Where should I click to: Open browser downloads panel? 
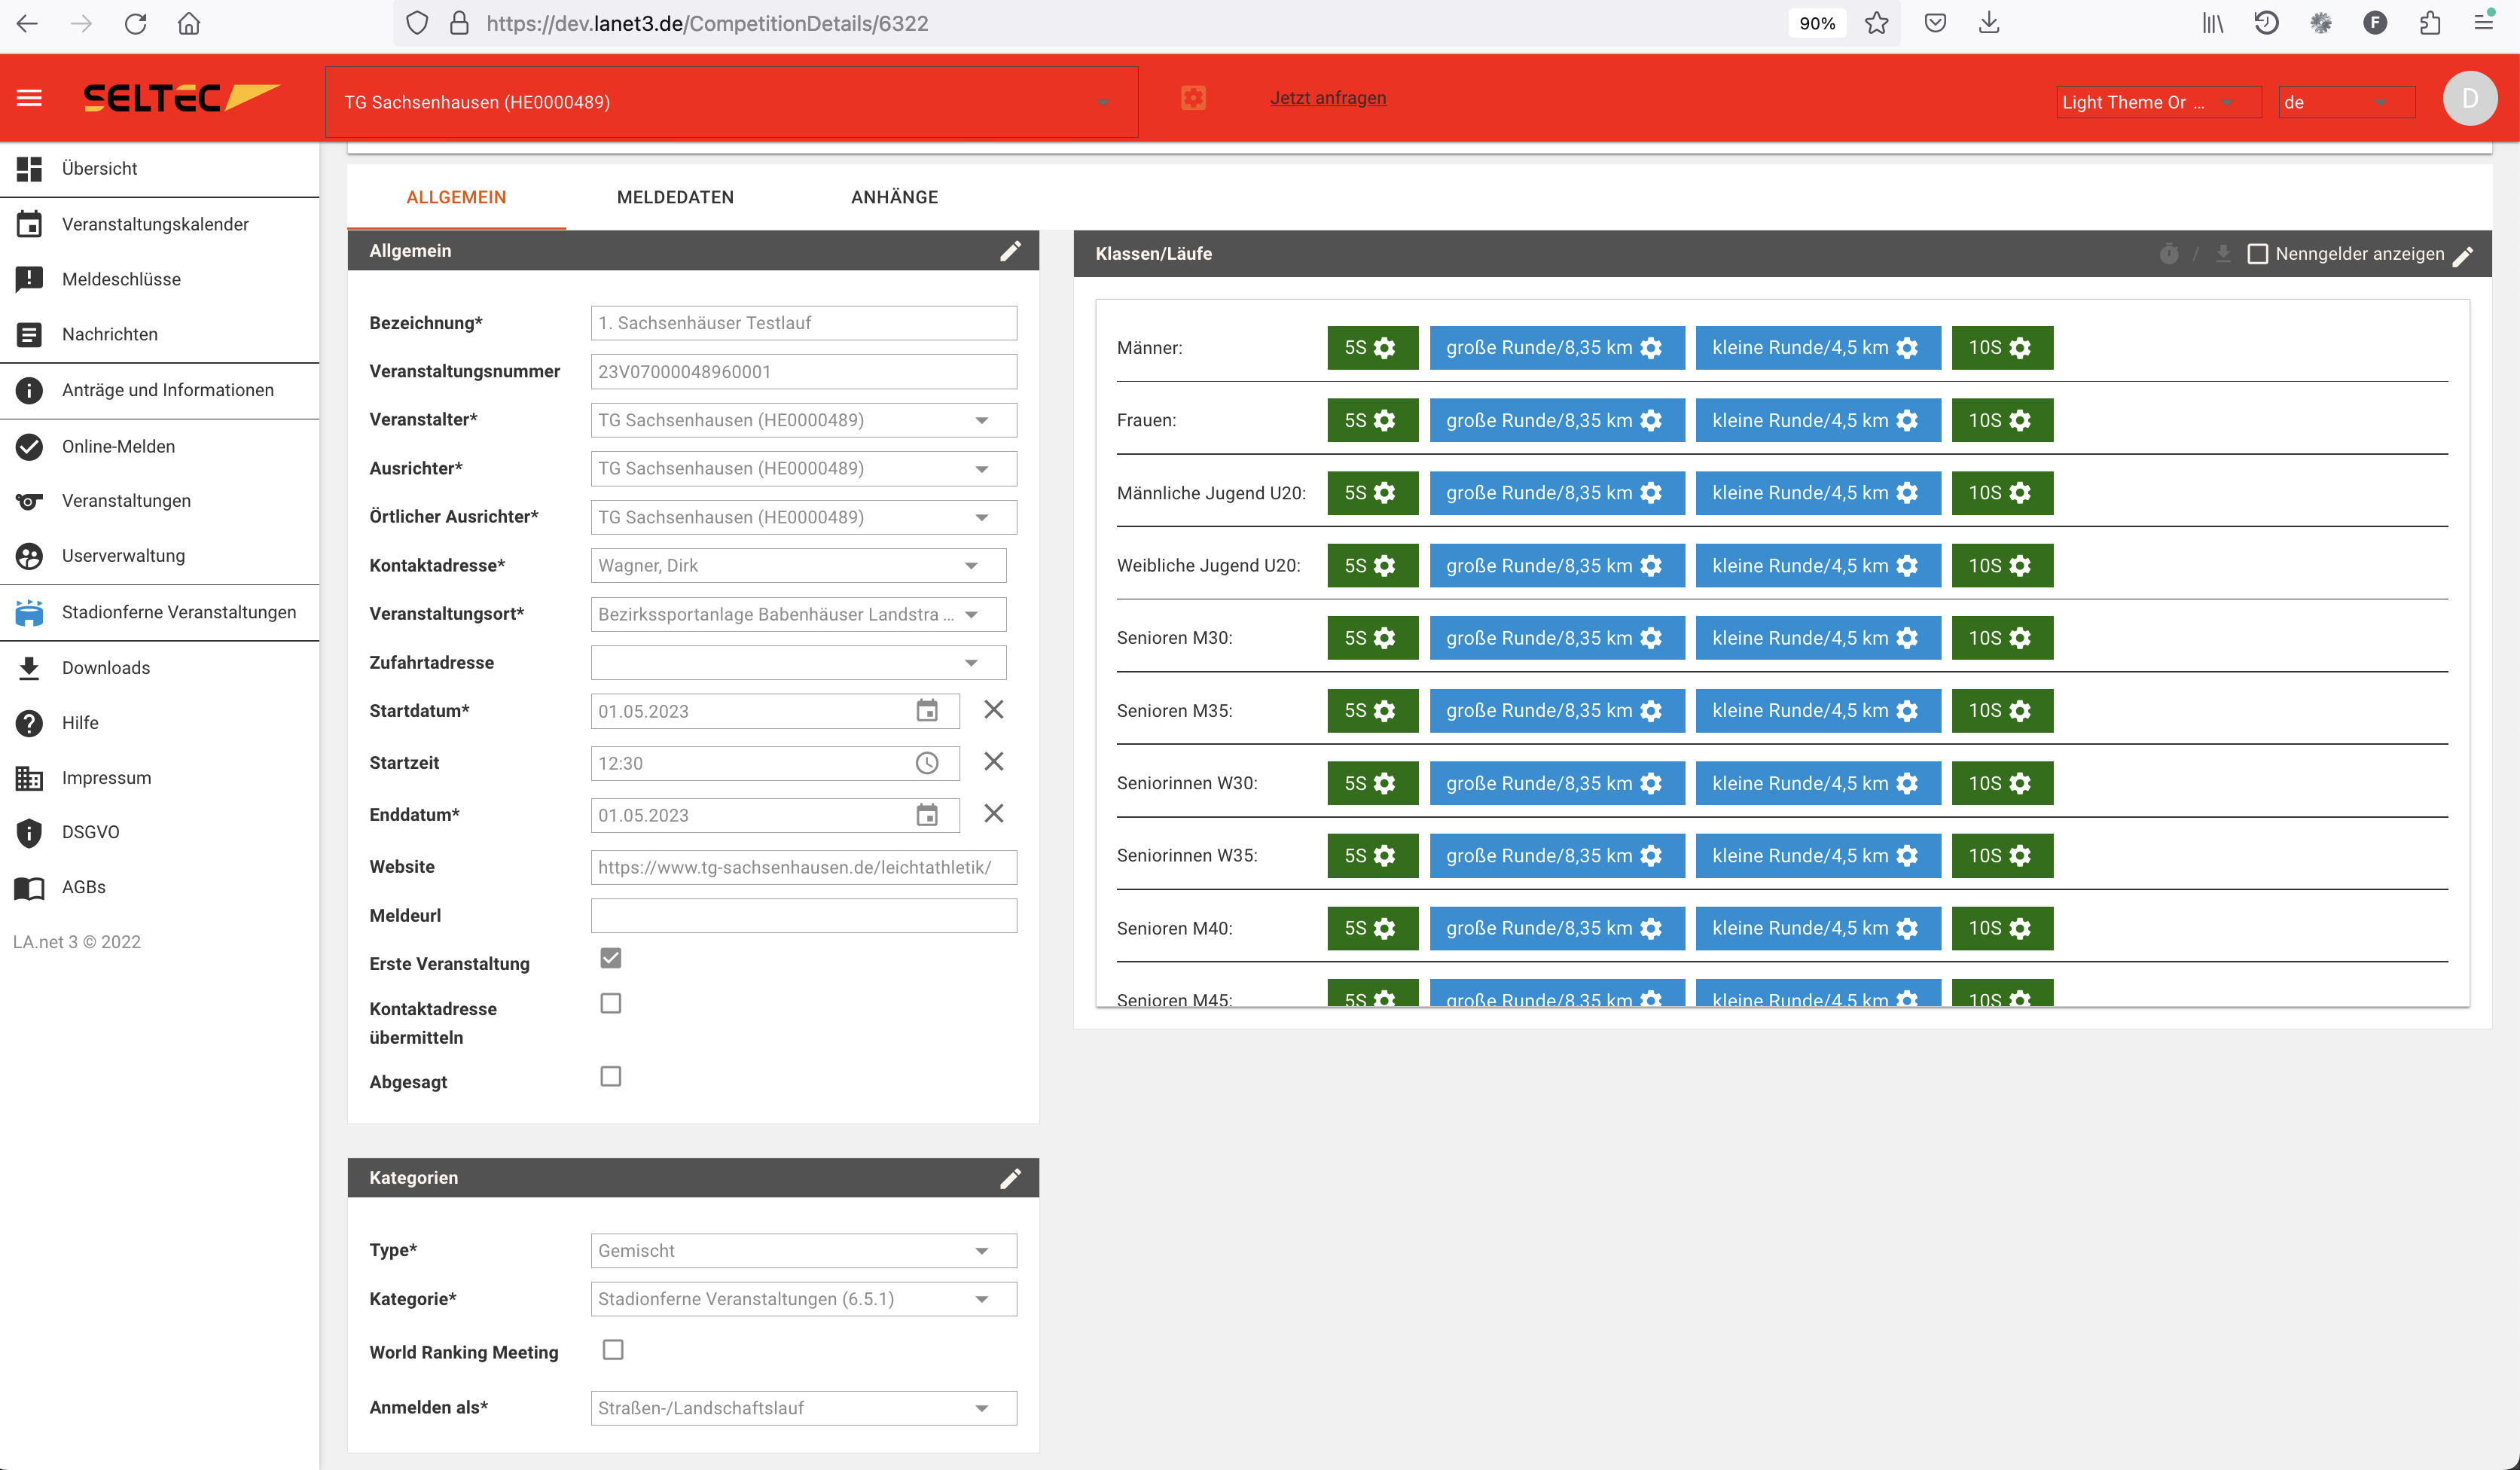1989,23
